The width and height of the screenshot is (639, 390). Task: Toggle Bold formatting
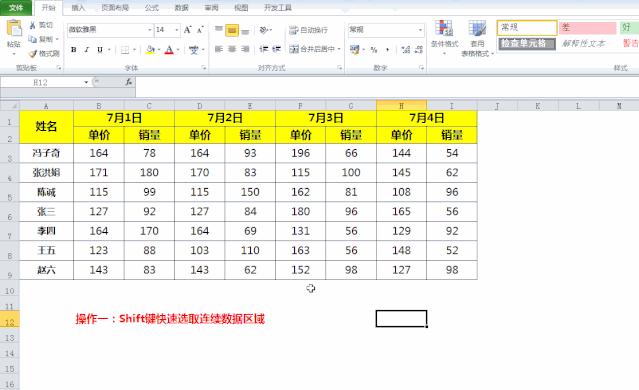[x=74, y=50]
